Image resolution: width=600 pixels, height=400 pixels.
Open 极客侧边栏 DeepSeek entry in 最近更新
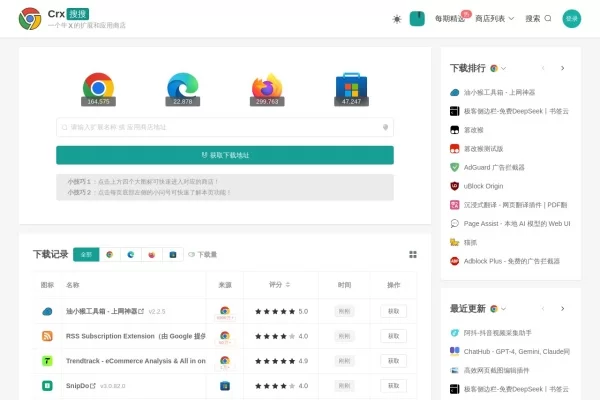click(516, 389)
